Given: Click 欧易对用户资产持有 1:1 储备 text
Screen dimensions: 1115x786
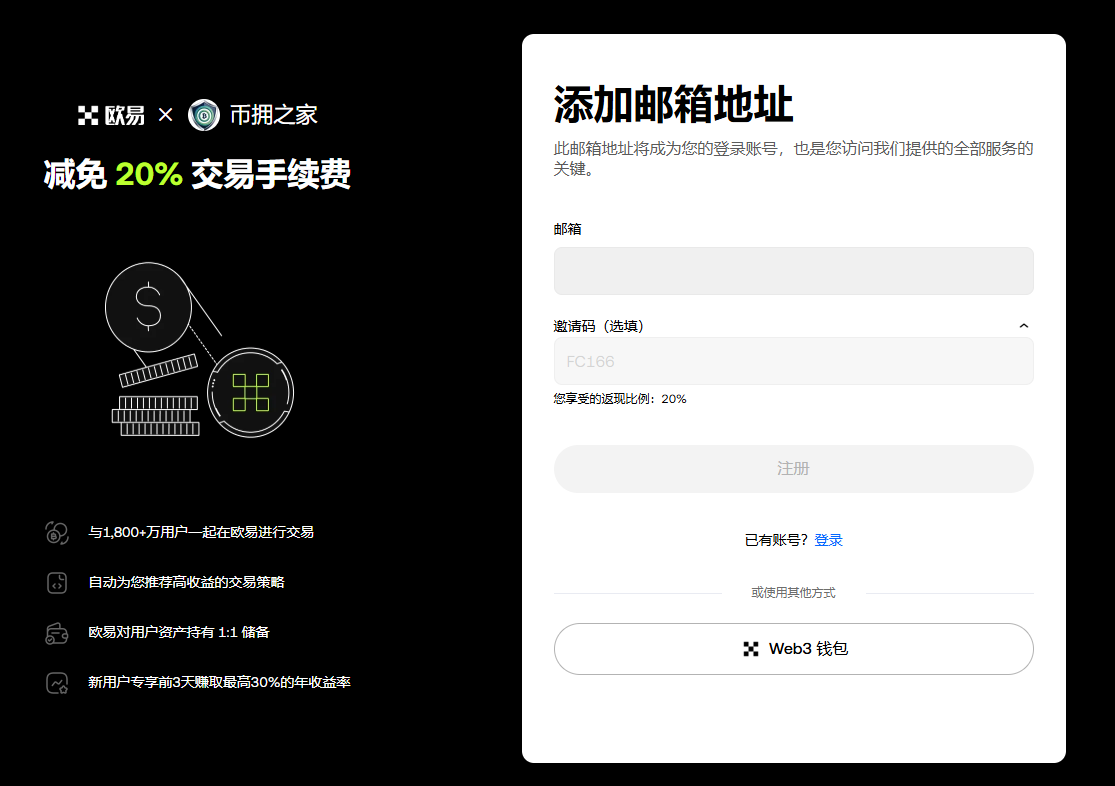Looking at the screenshot, I should pyautogui.click(x=179, y=632).
